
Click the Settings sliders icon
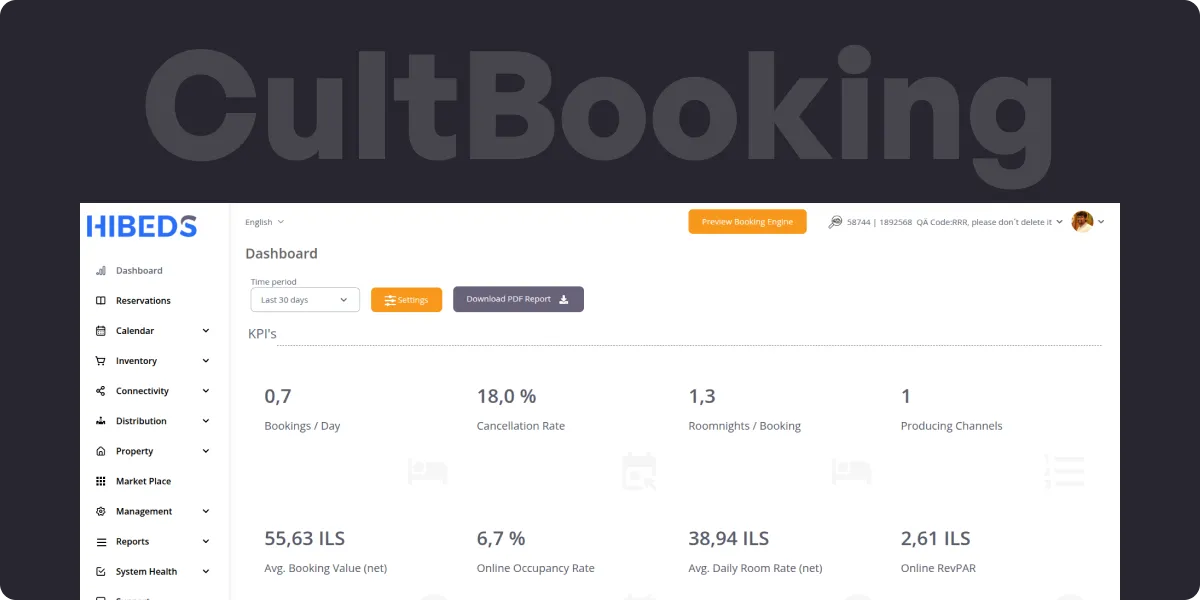point(390,300)
